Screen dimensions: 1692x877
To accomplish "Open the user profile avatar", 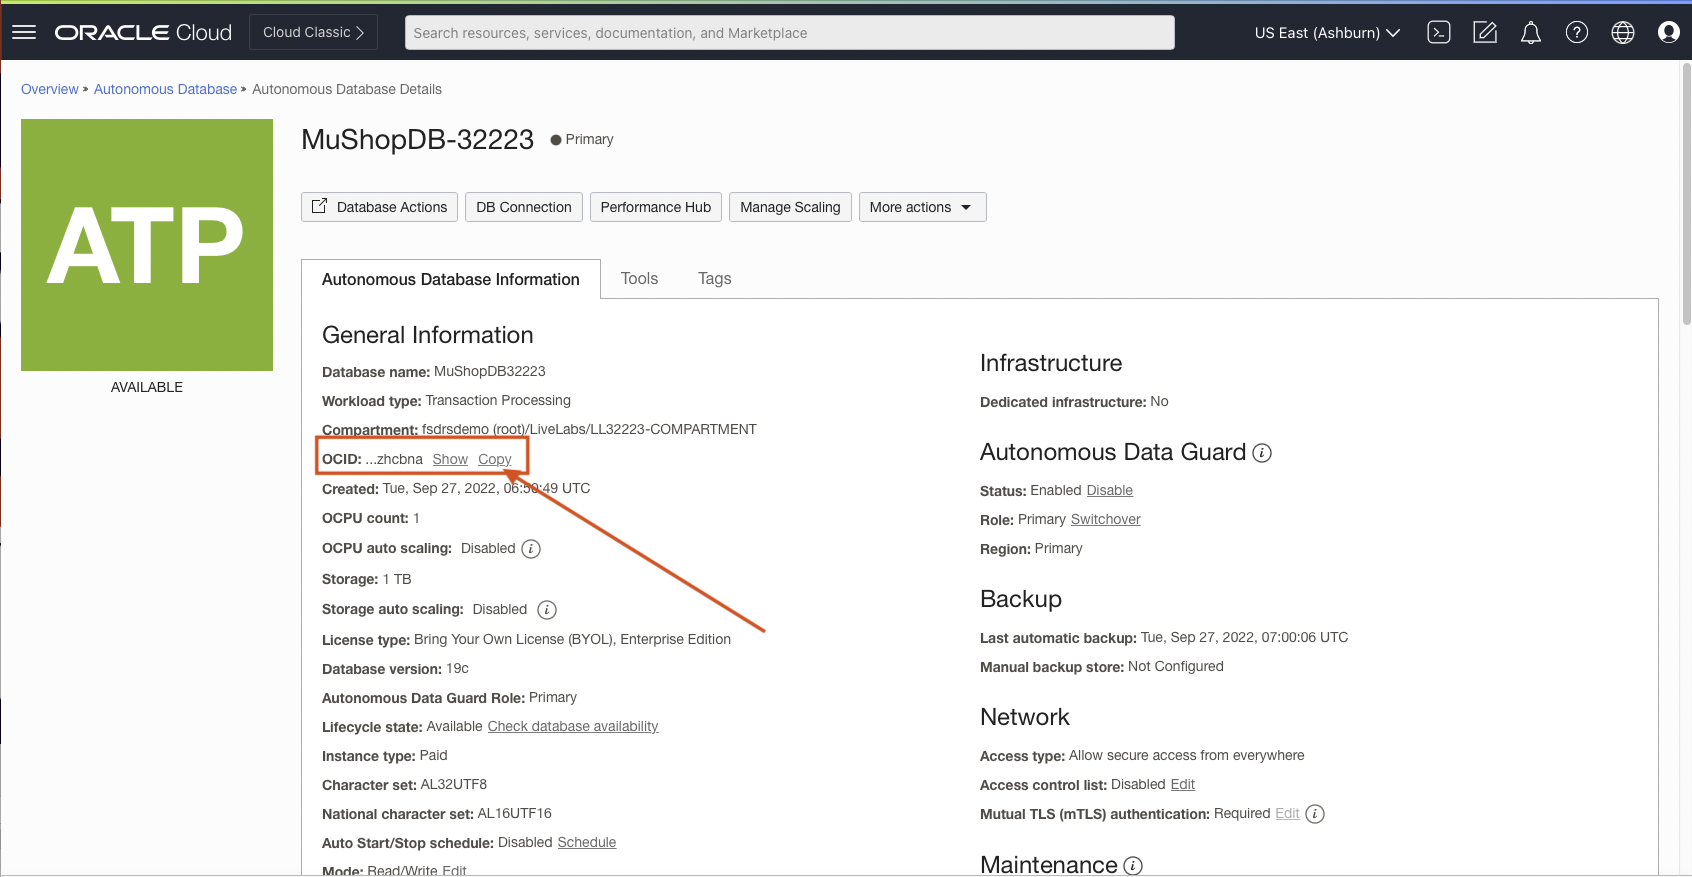I will tap(1668, 33).
